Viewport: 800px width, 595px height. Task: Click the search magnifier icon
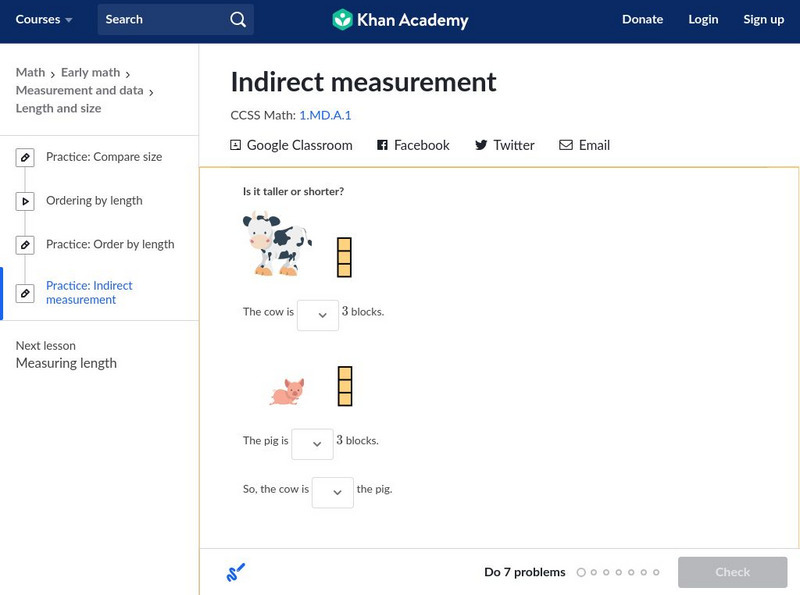pos(237,19)
